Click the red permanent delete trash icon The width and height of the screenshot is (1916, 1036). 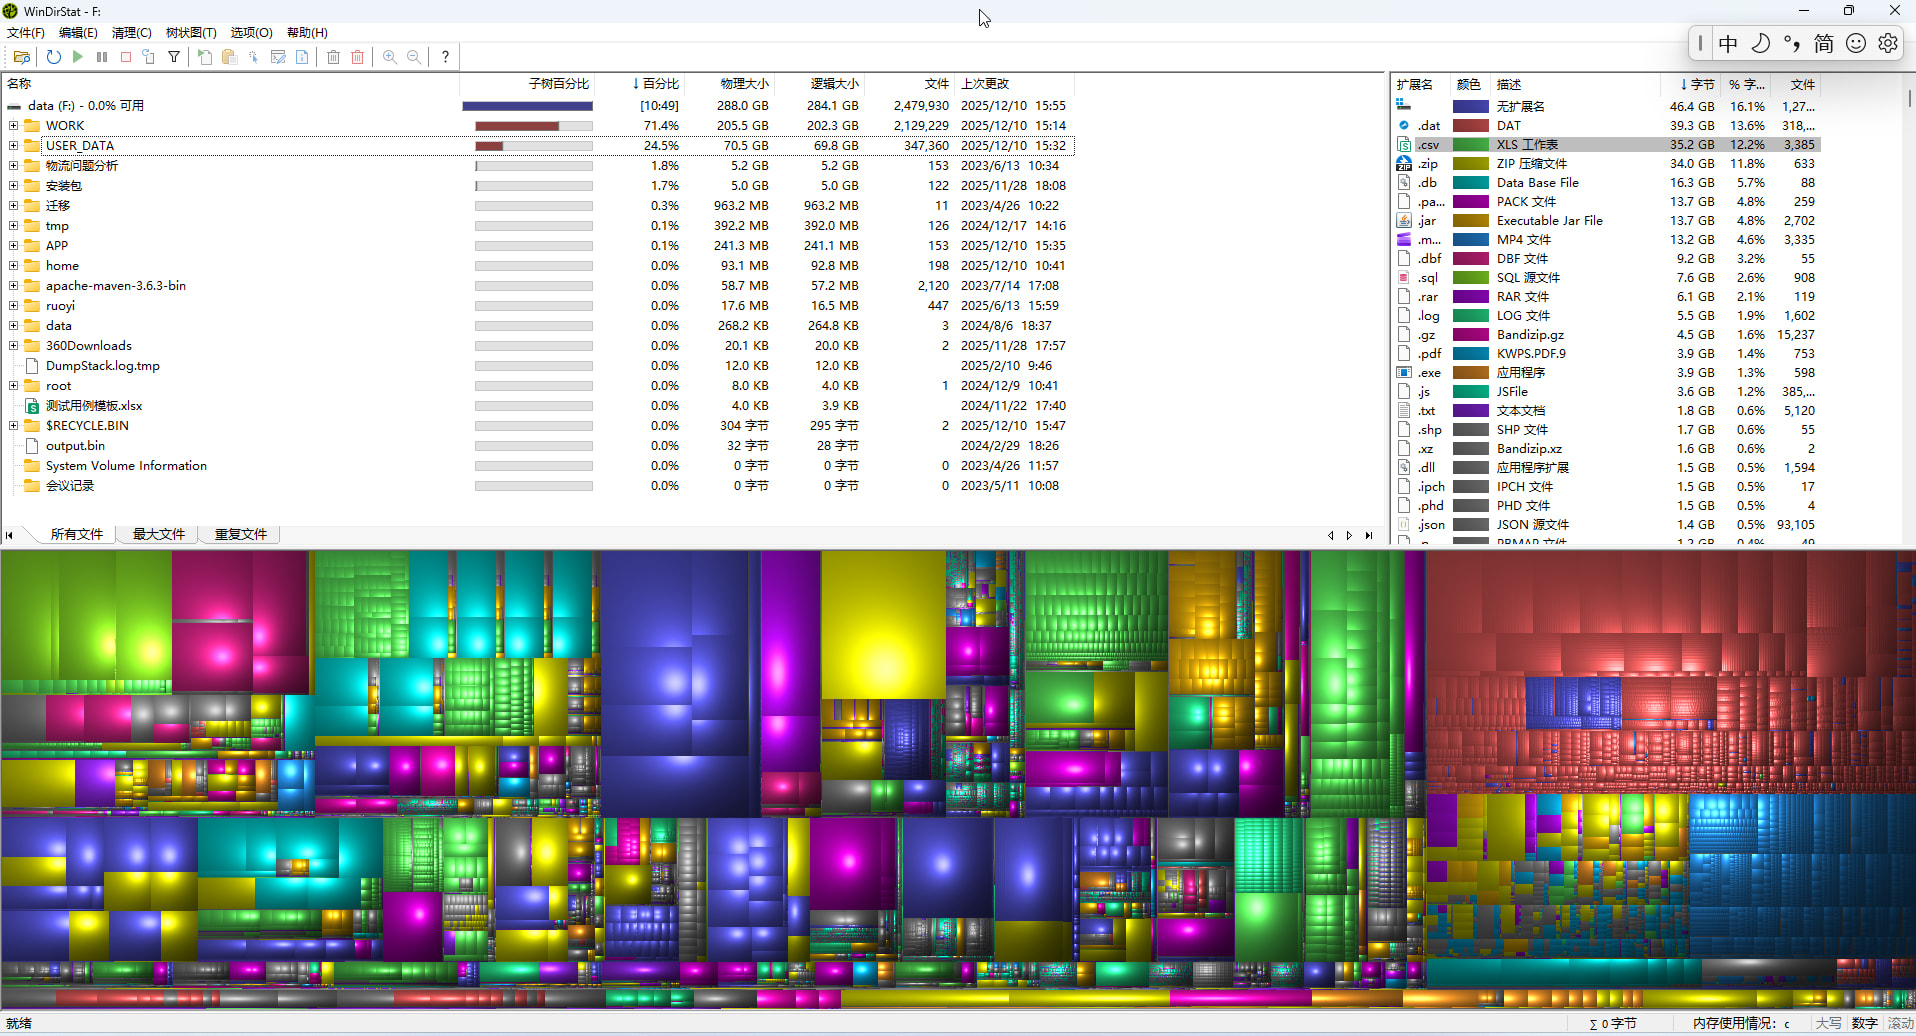coord(358,57)
